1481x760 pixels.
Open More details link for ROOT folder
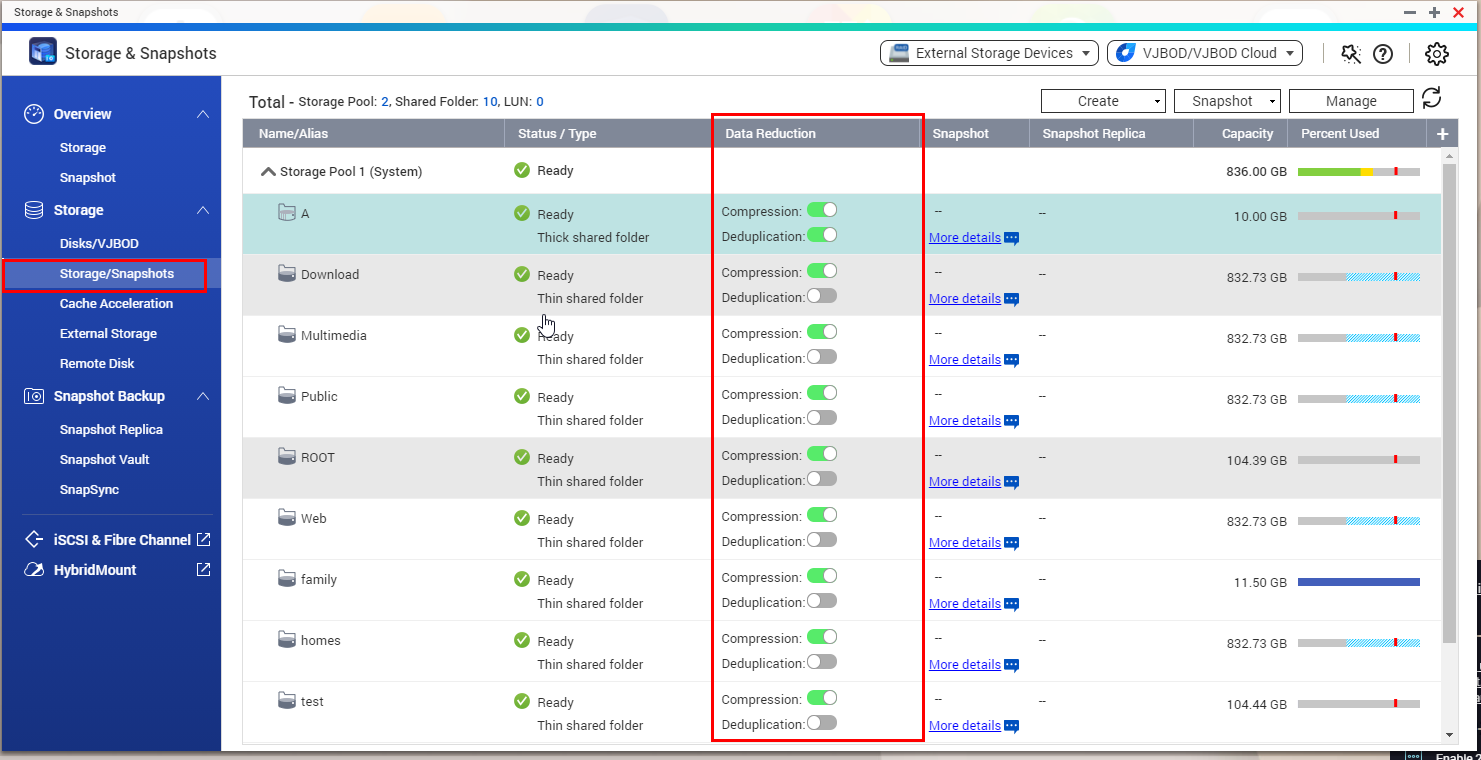coord(964,482)
